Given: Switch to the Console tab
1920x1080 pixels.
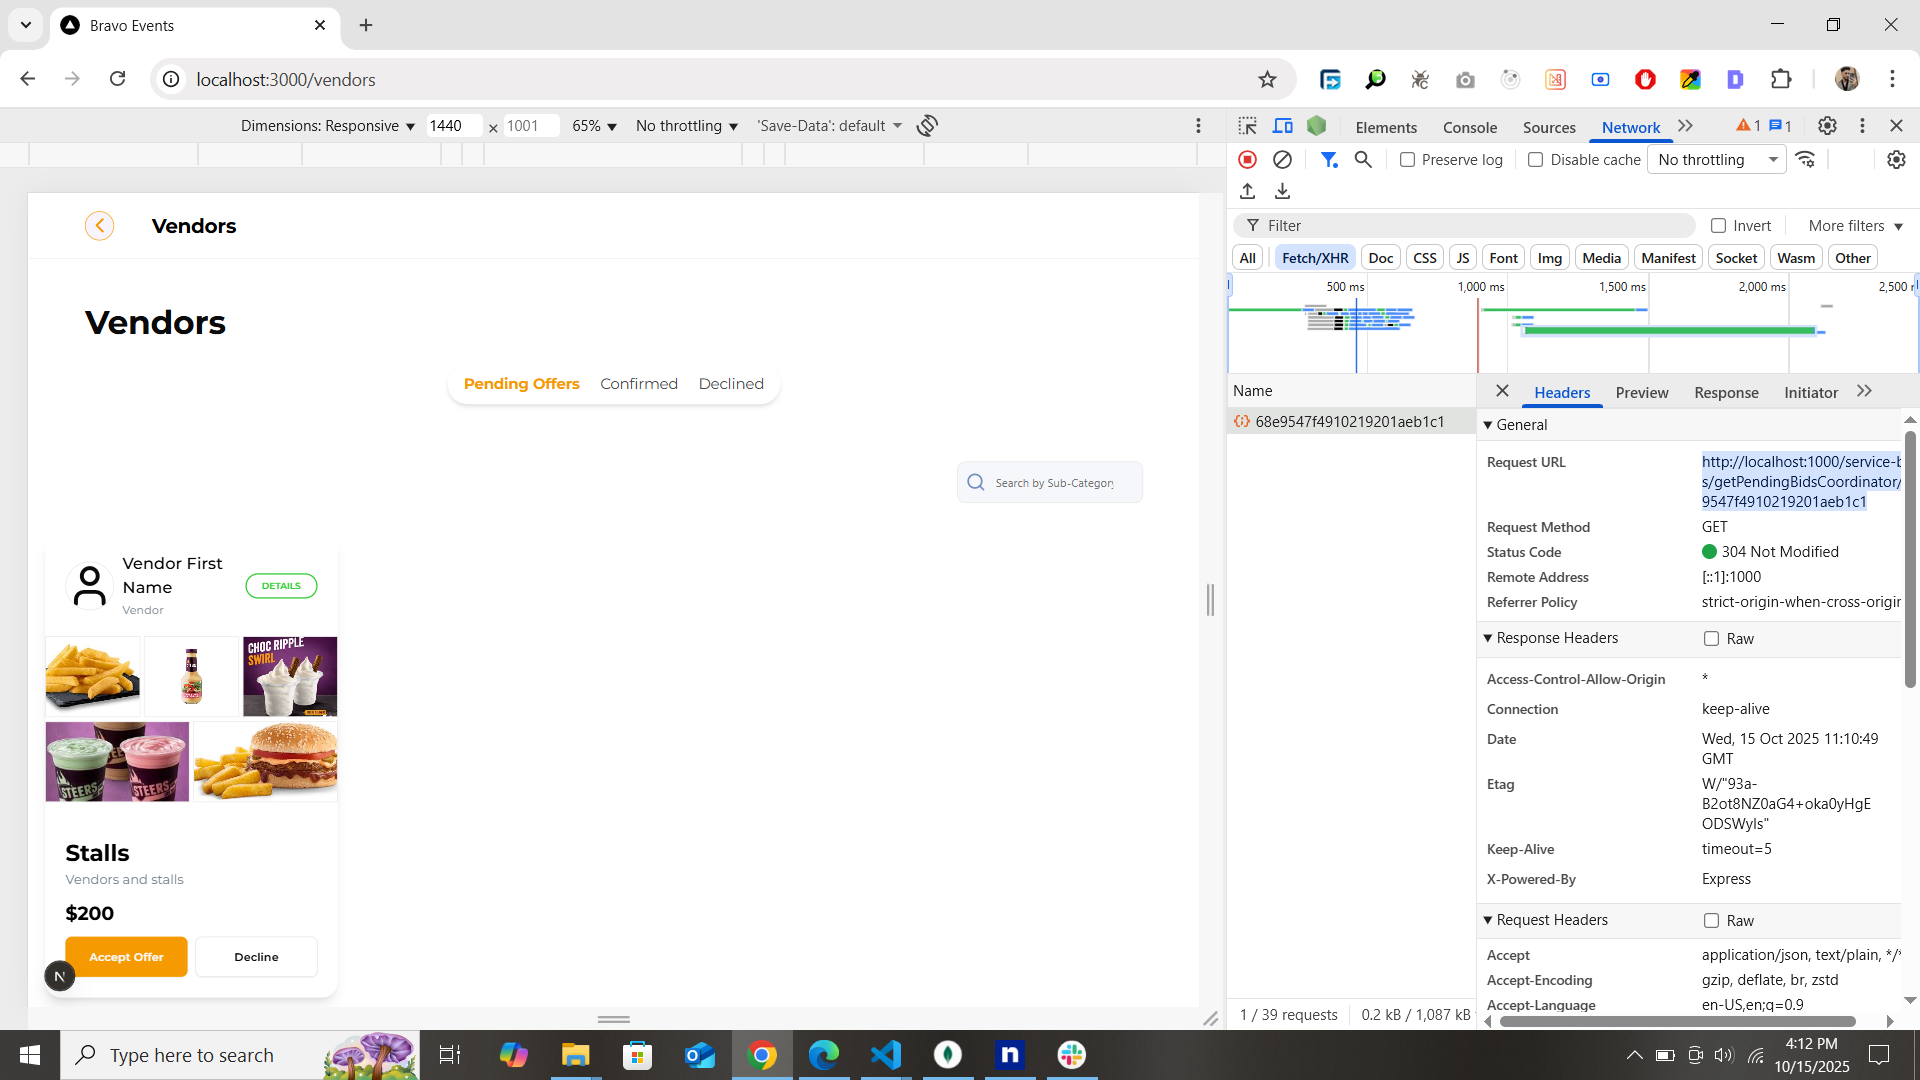Looking at the screenshot, I should point(1469,127).
